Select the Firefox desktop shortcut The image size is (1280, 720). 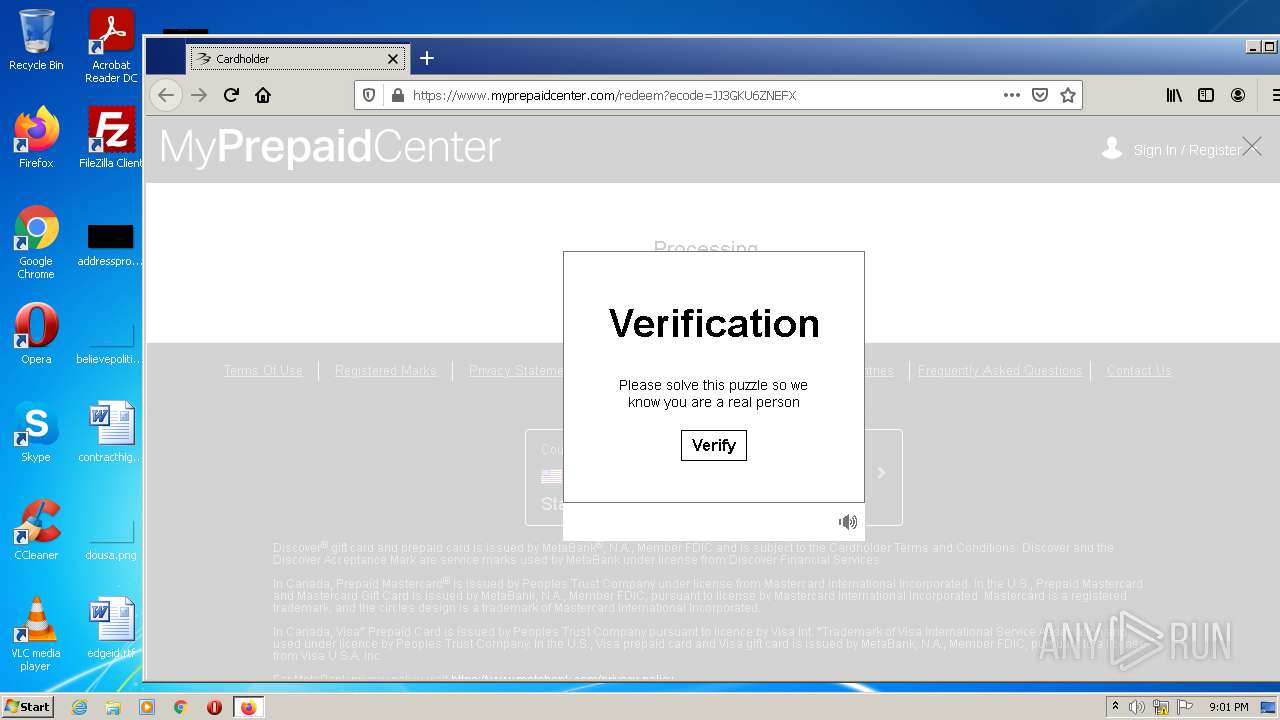click(36, 138)
